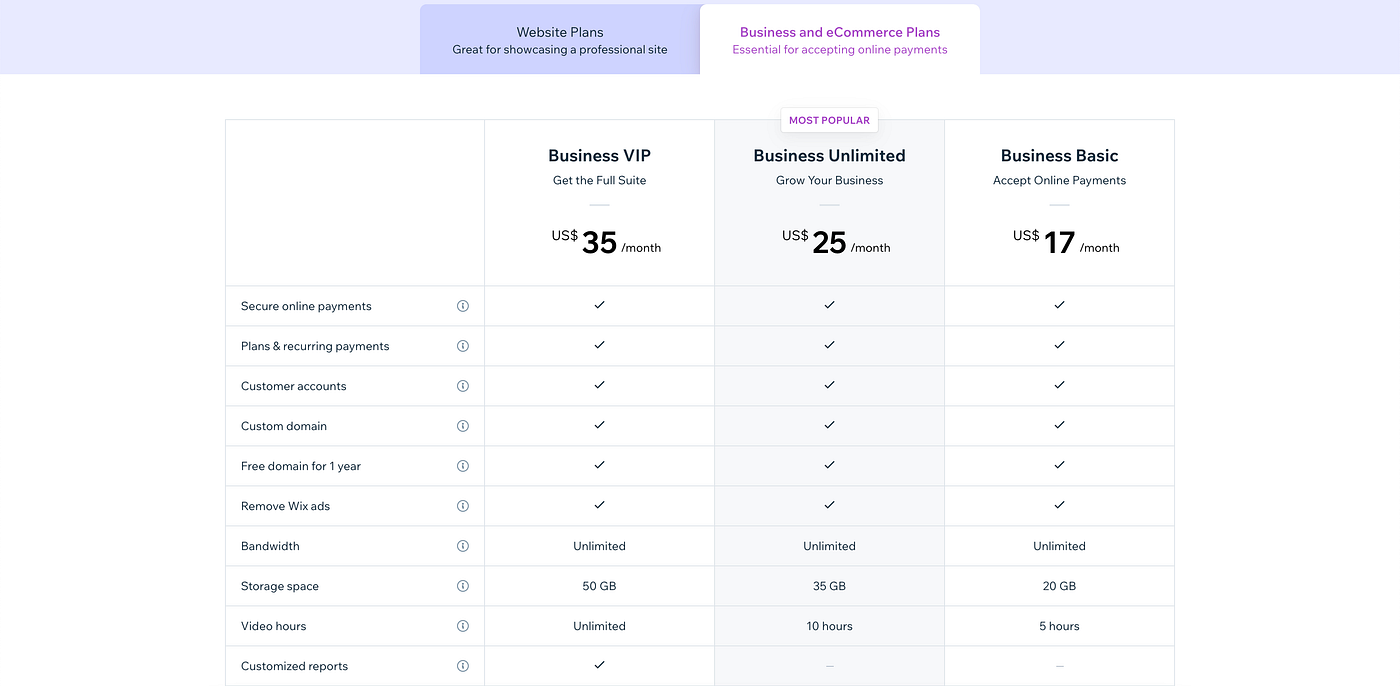This screenshot has width=1400, height=686.
Task: Switch to the Website Plans tab
Action: coord(560,40)
